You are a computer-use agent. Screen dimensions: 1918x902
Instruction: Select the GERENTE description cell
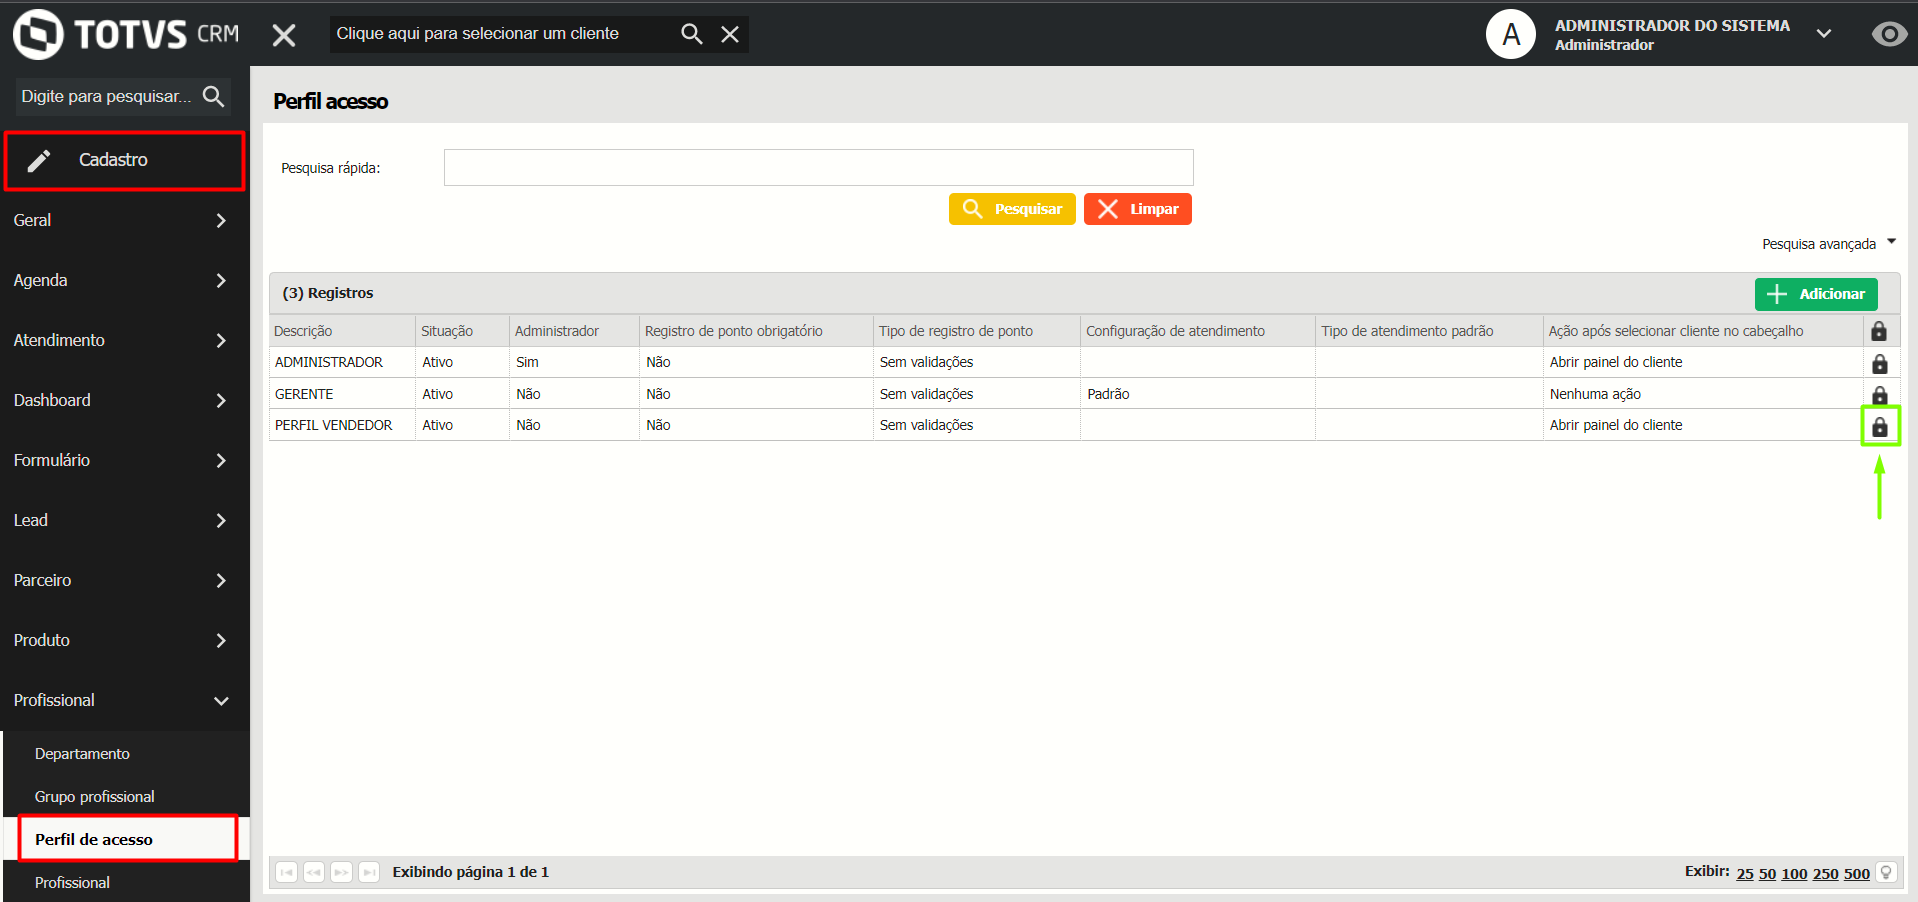tap(342, 394)
